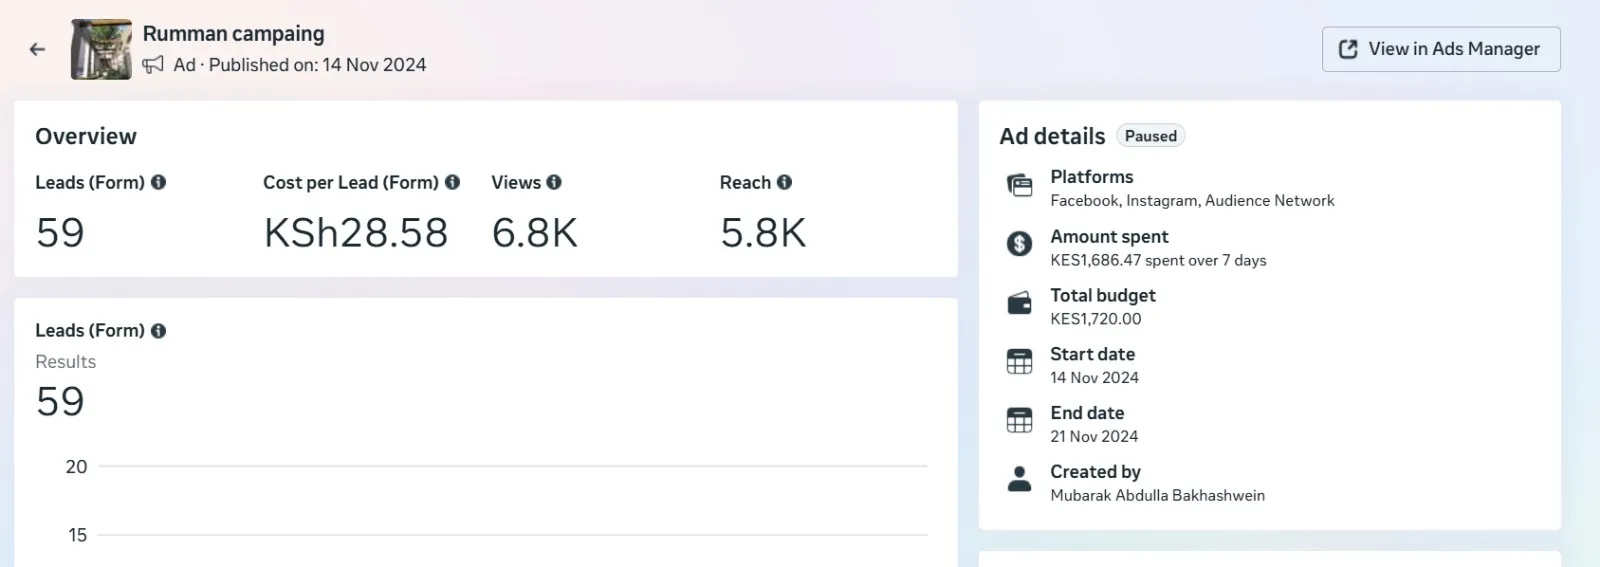Click the Views info icon
This screenshot has height=567, width=1600.
[x=554, y=182]
